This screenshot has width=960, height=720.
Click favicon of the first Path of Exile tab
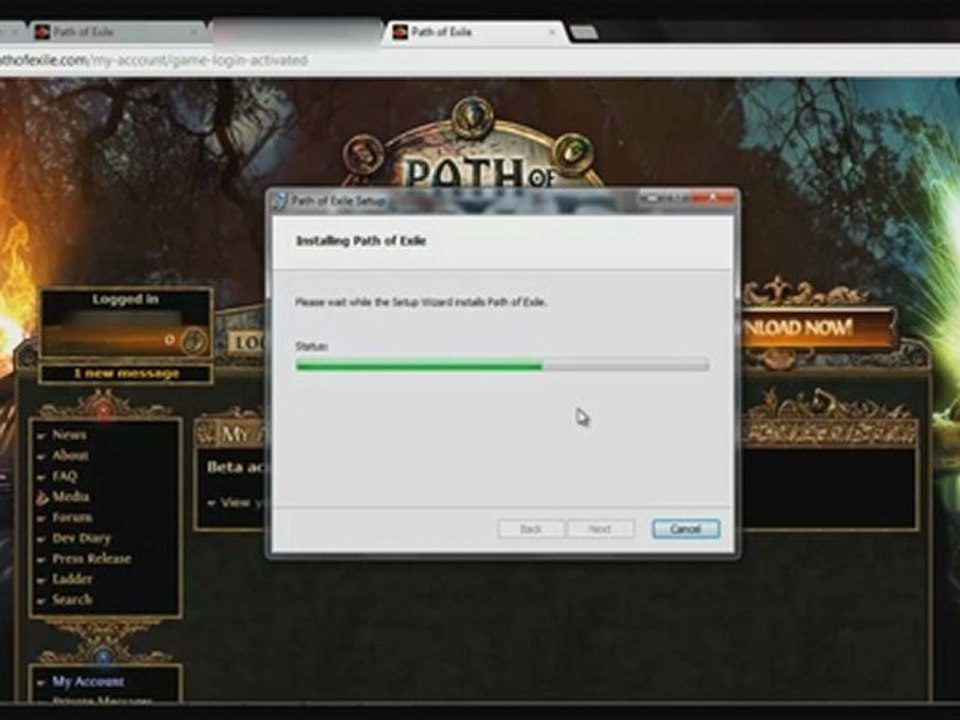pos(42,32)
